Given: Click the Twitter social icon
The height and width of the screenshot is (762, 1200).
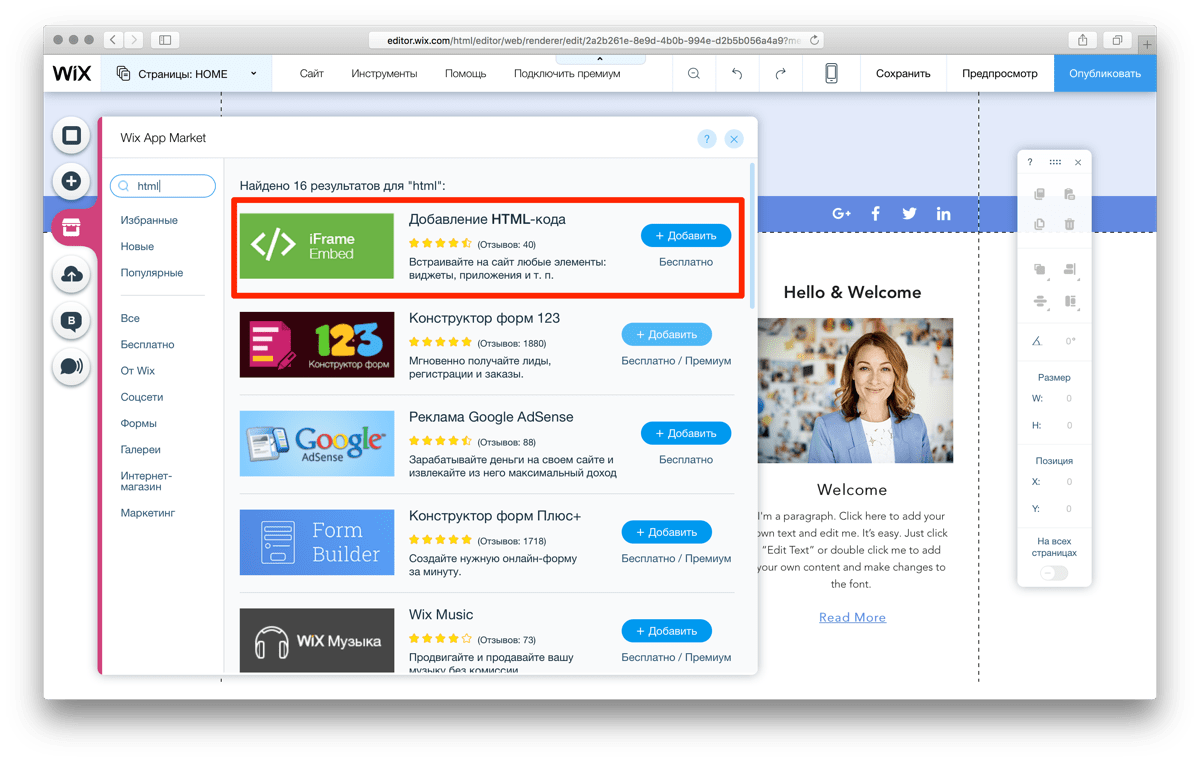Looking at the screenshot, I should click(909, 213).
